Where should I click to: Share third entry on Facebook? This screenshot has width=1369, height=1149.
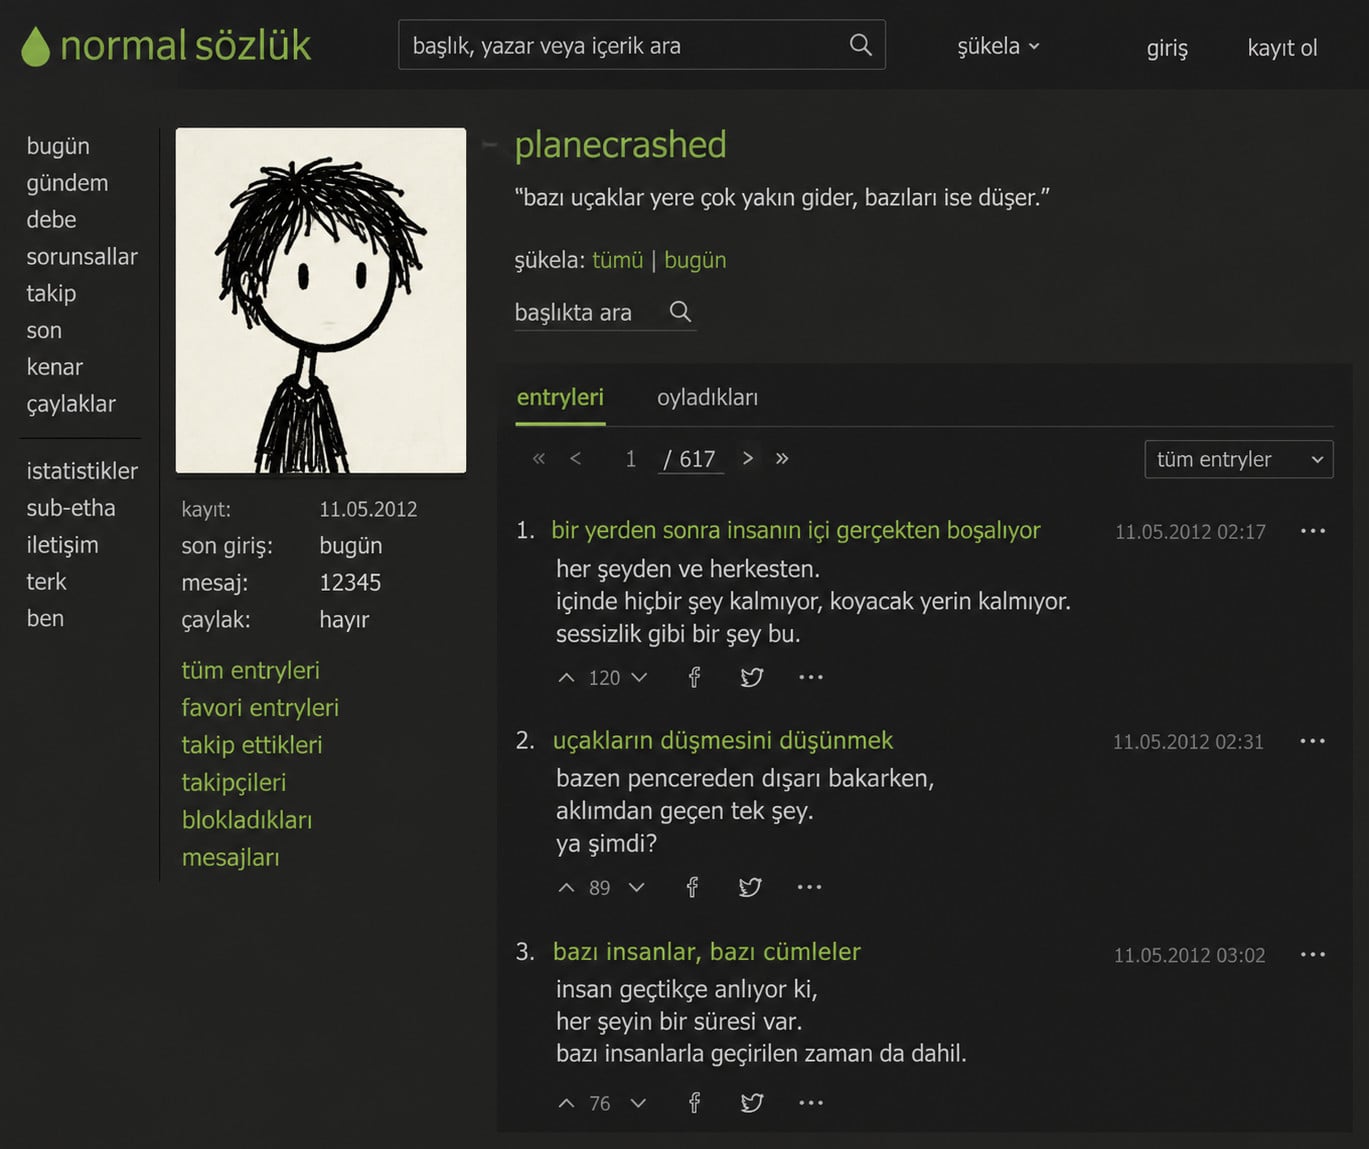pos(694,1102)
